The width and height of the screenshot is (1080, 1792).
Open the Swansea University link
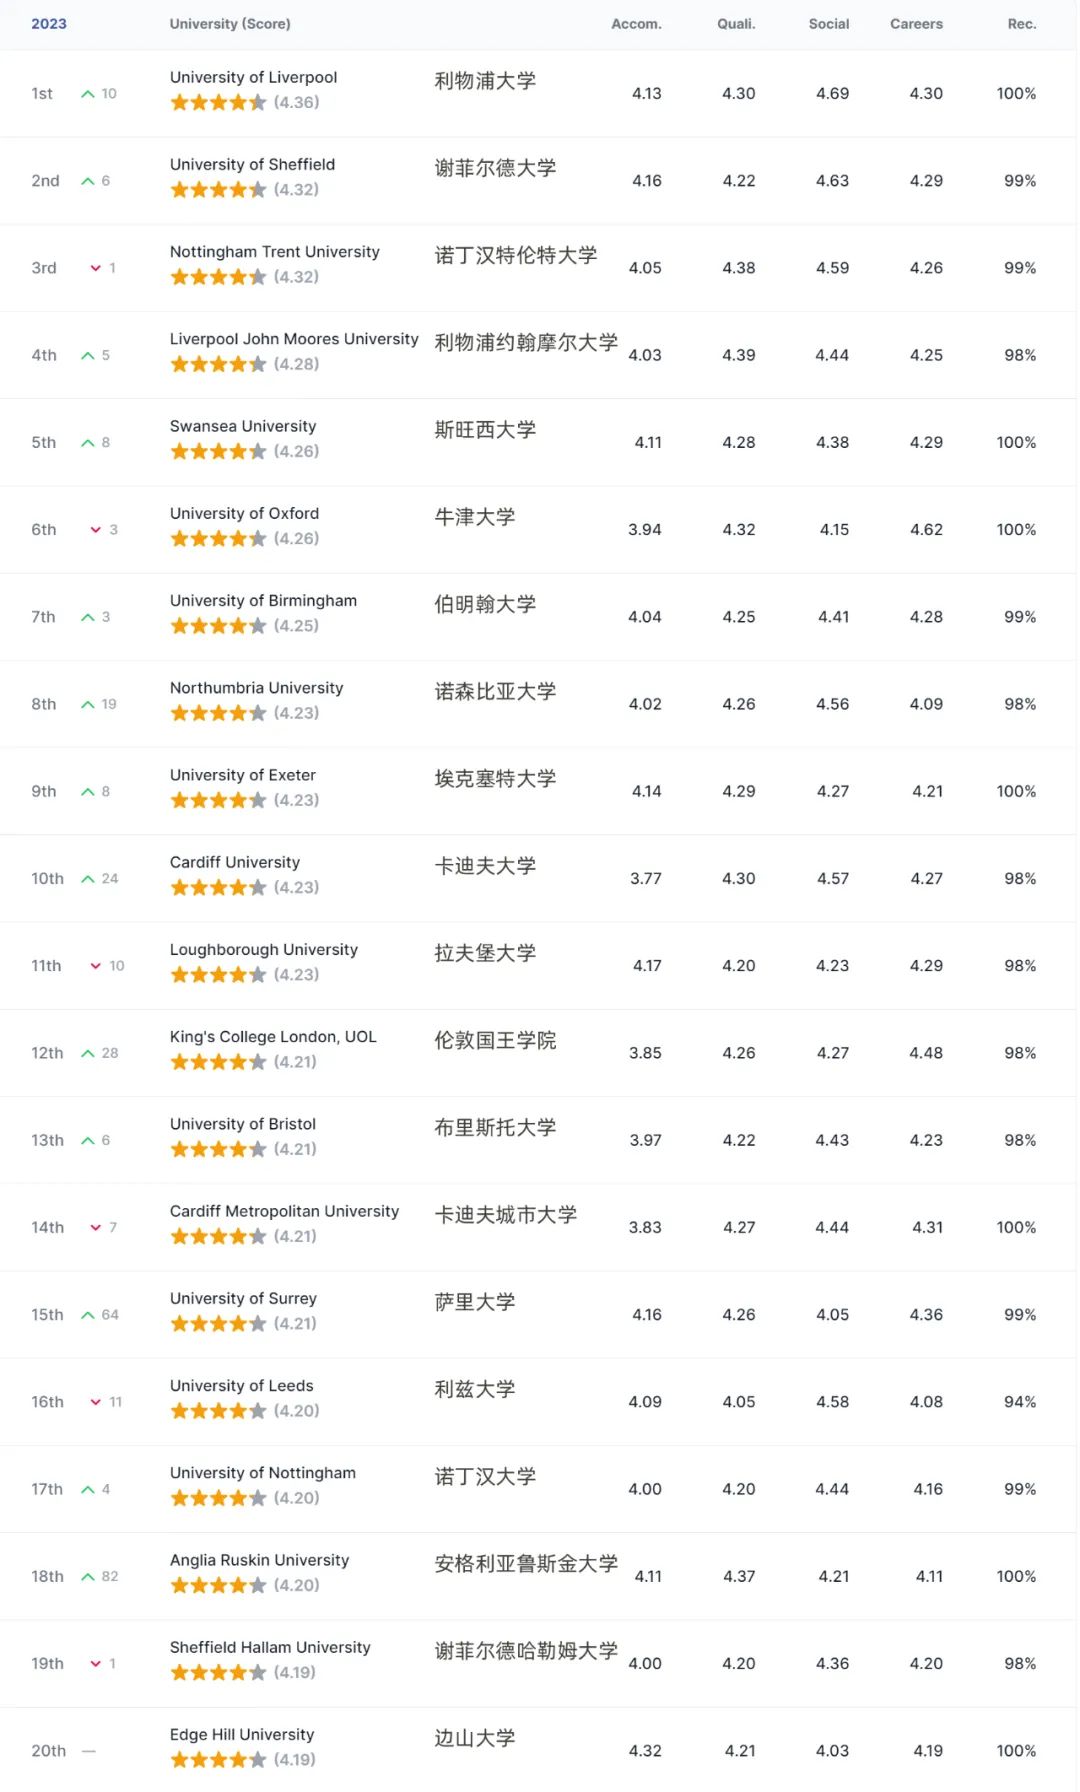coord(243,426)
